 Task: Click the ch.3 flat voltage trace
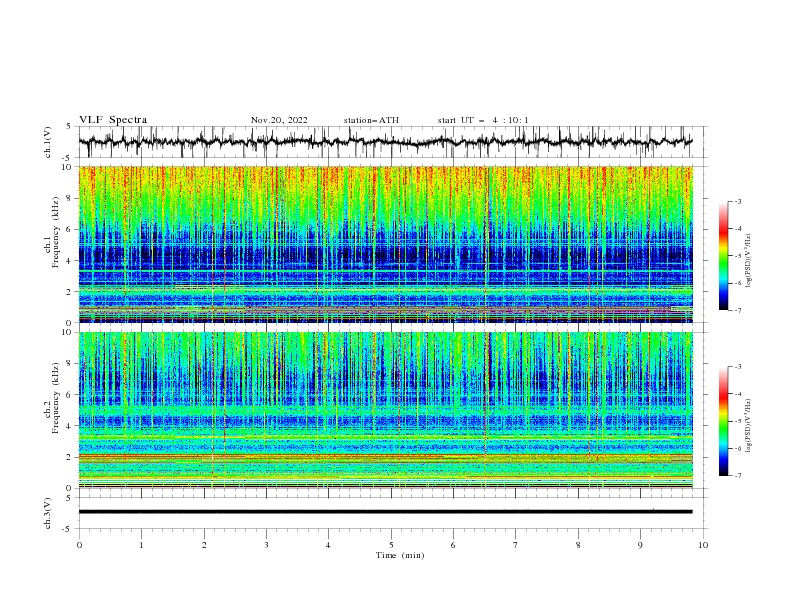coord(385,512)
